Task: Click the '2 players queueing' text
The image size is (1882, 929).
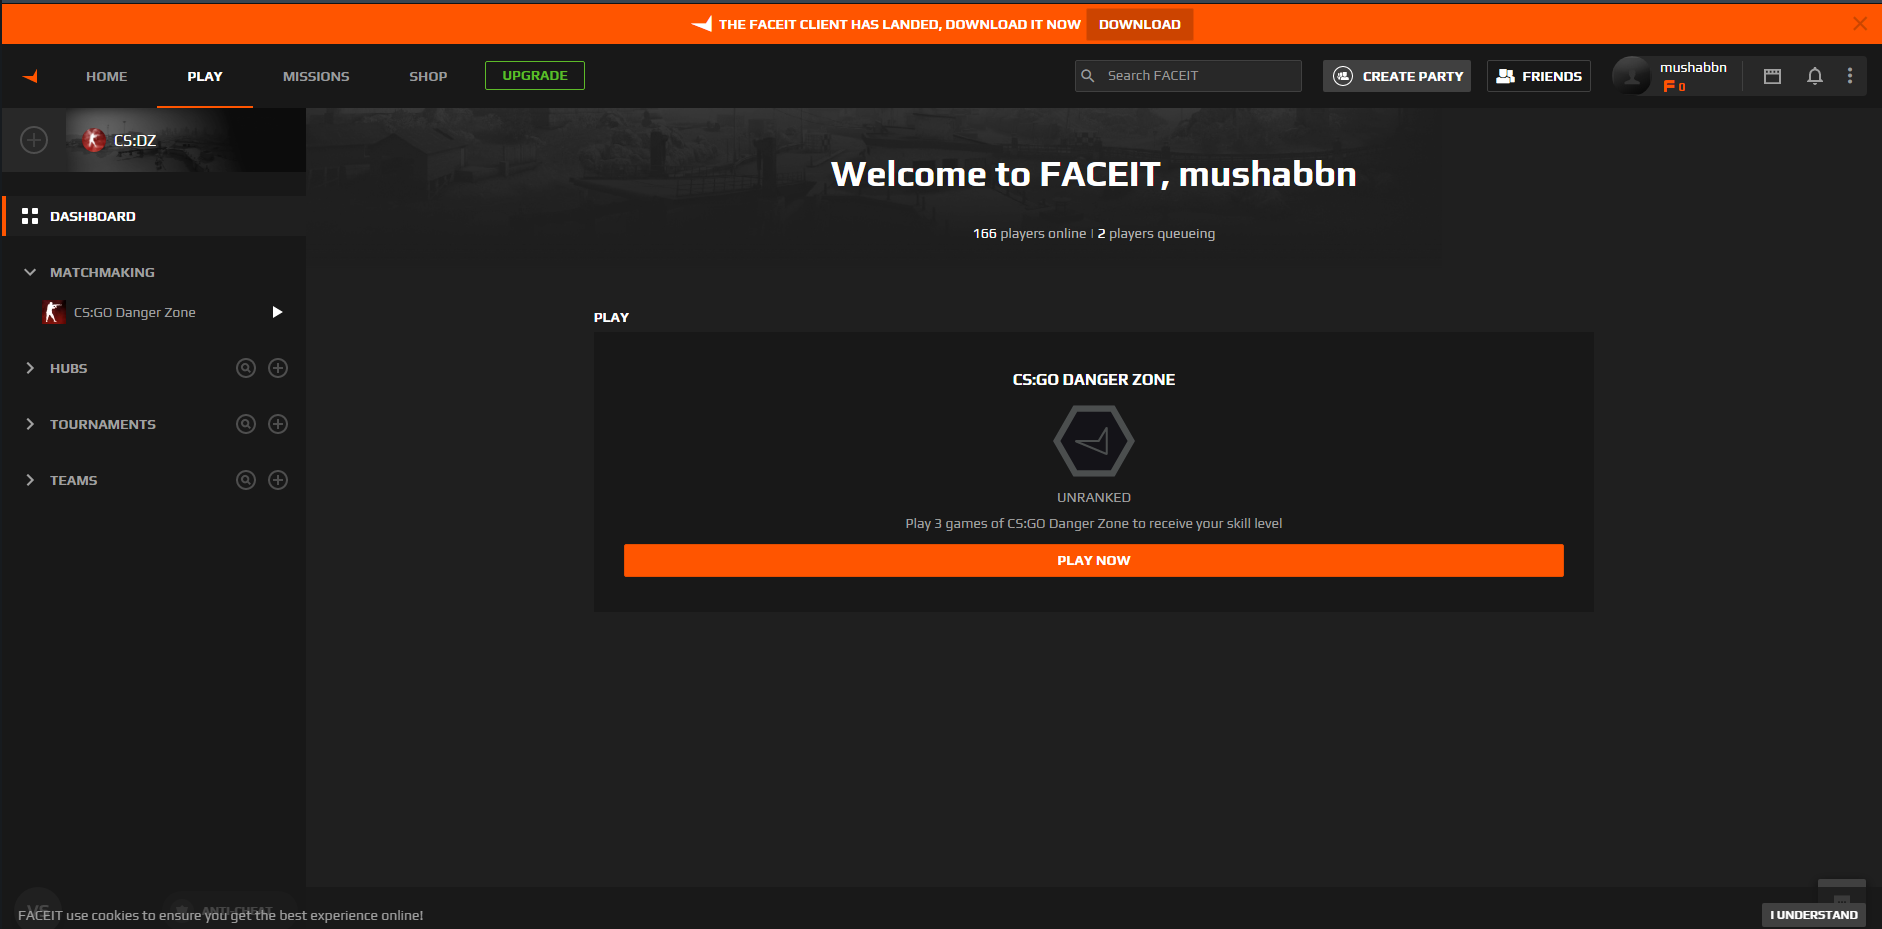Action: (1156, 234)
